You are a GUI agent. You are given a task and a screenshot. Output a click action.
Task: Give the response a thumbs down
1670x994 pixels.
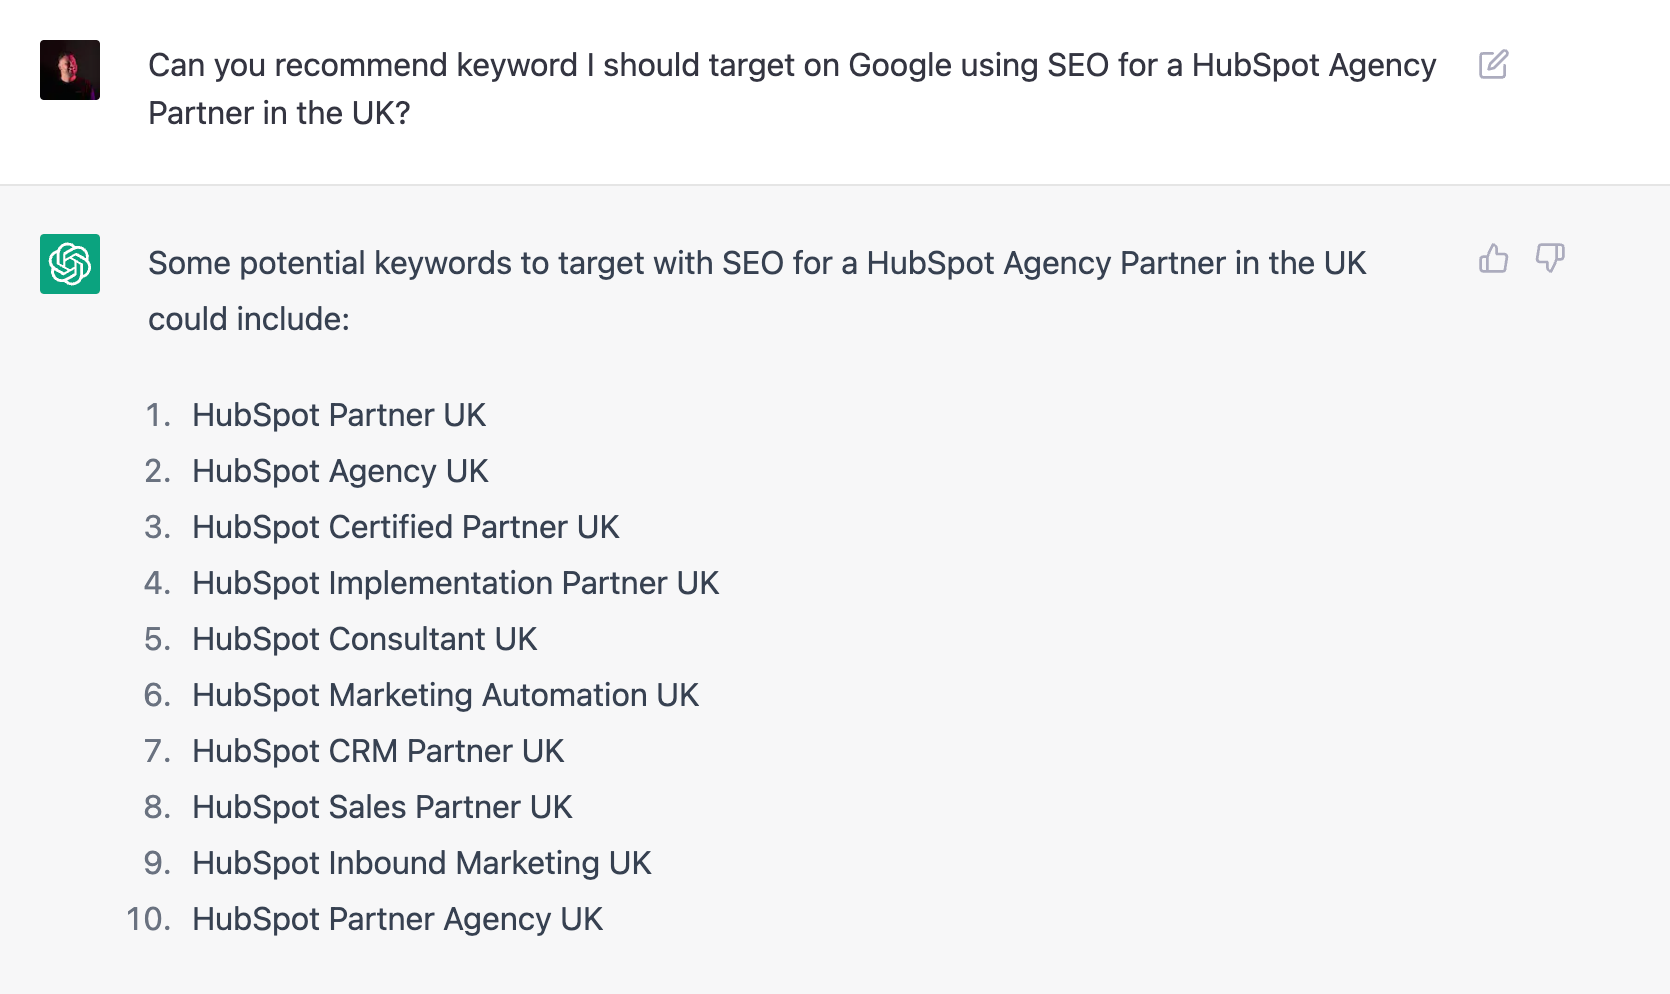(1550, 259)
